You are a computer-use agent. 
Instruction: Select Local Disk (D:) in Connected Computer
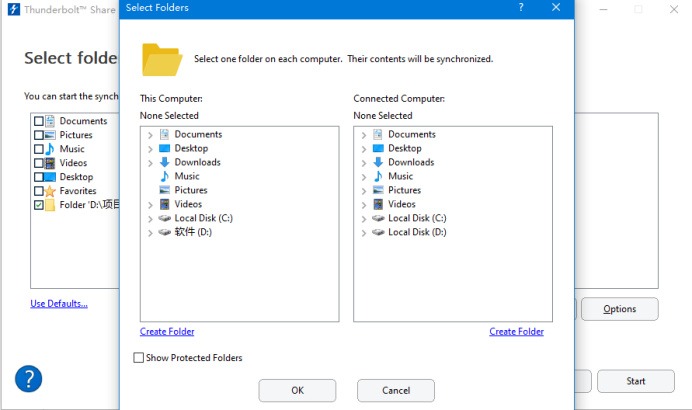[417, 232]
